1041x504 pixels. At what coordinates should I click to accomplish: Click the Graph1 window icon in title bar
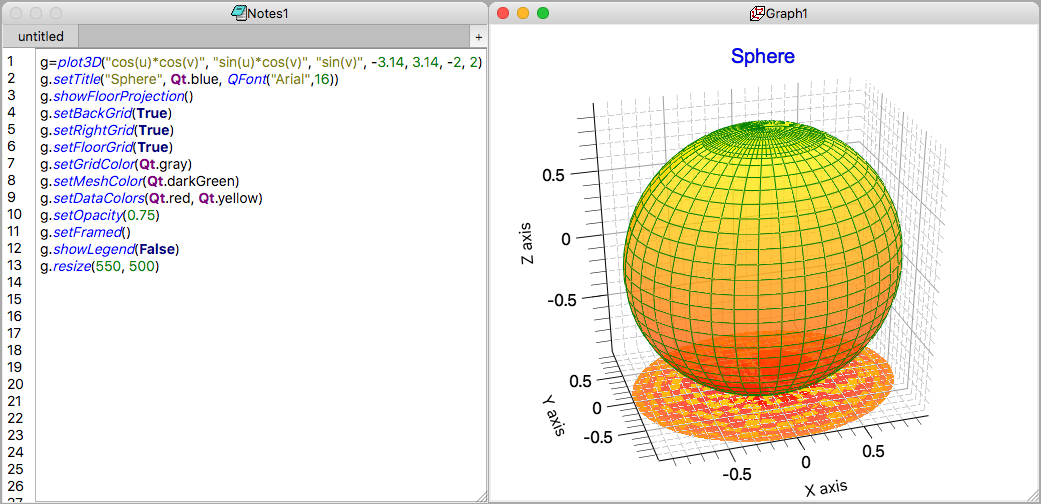click(x=757, y=13)
